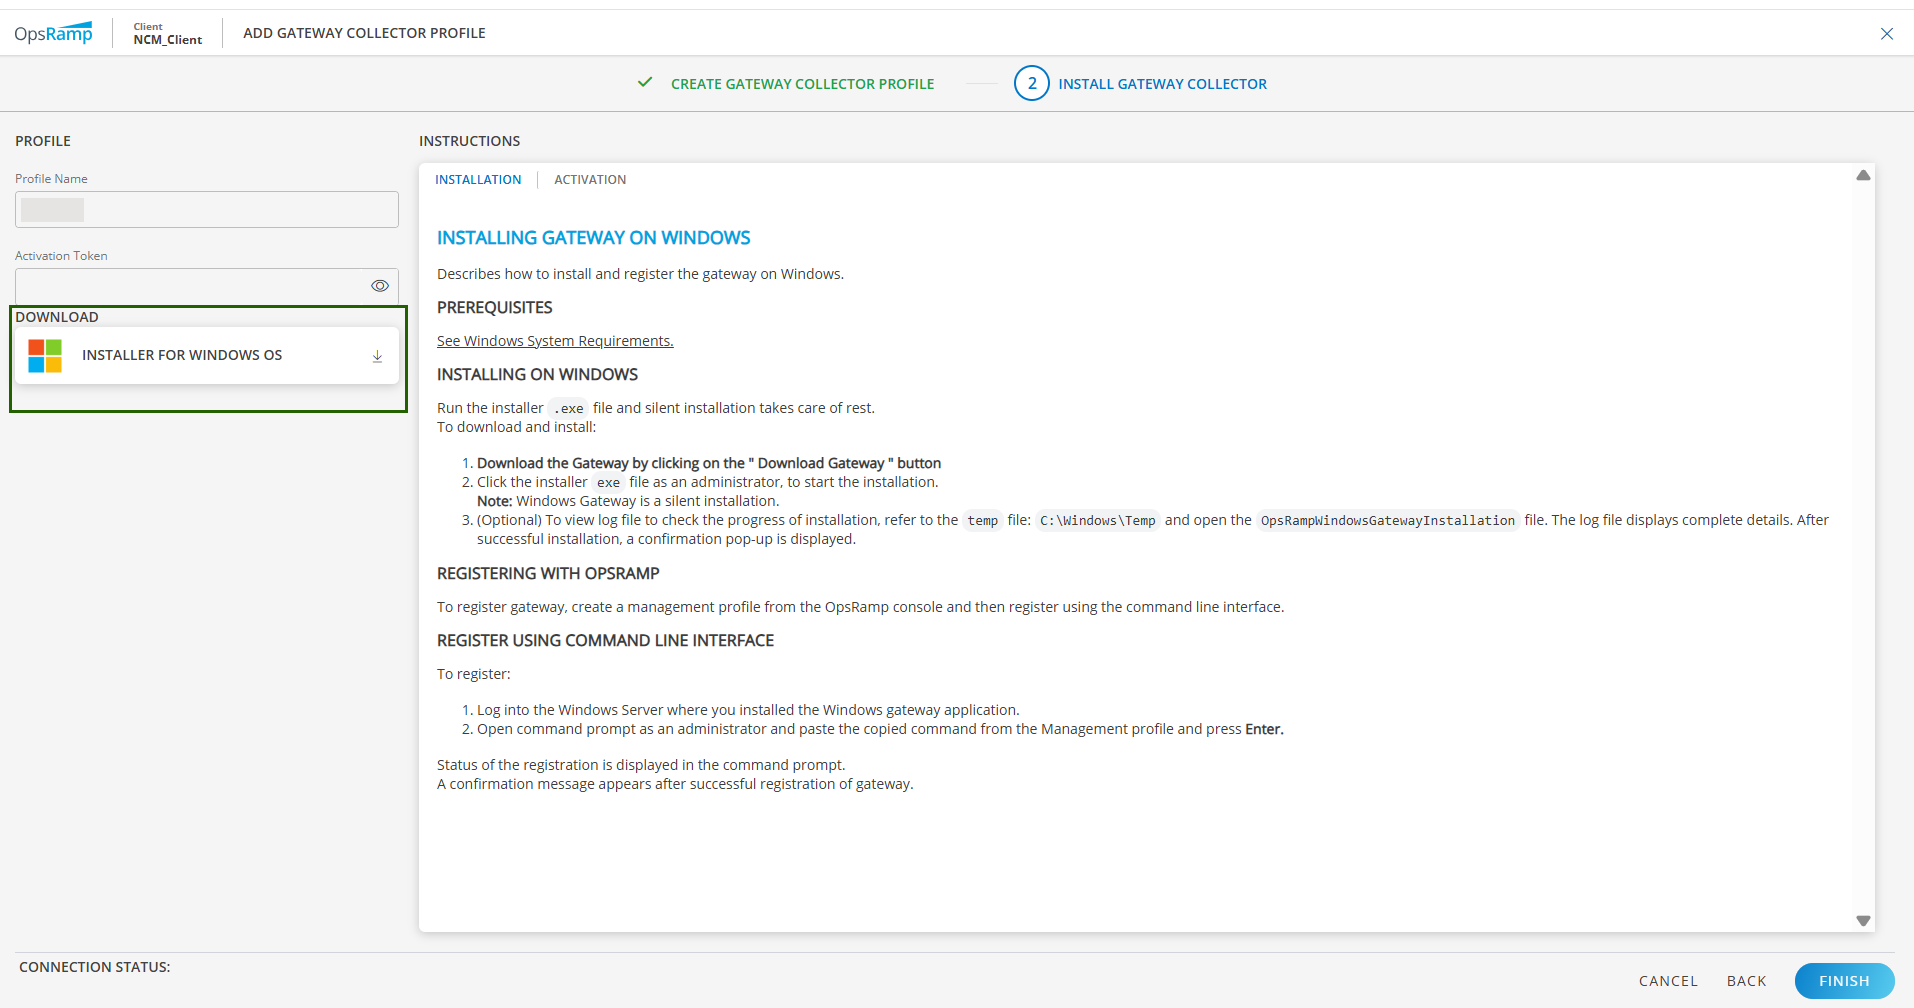Image resolution: width=1914 pixels, height=1008 pixels.
Task: Click the Cancel button
Action: (x=1667, y=981)
